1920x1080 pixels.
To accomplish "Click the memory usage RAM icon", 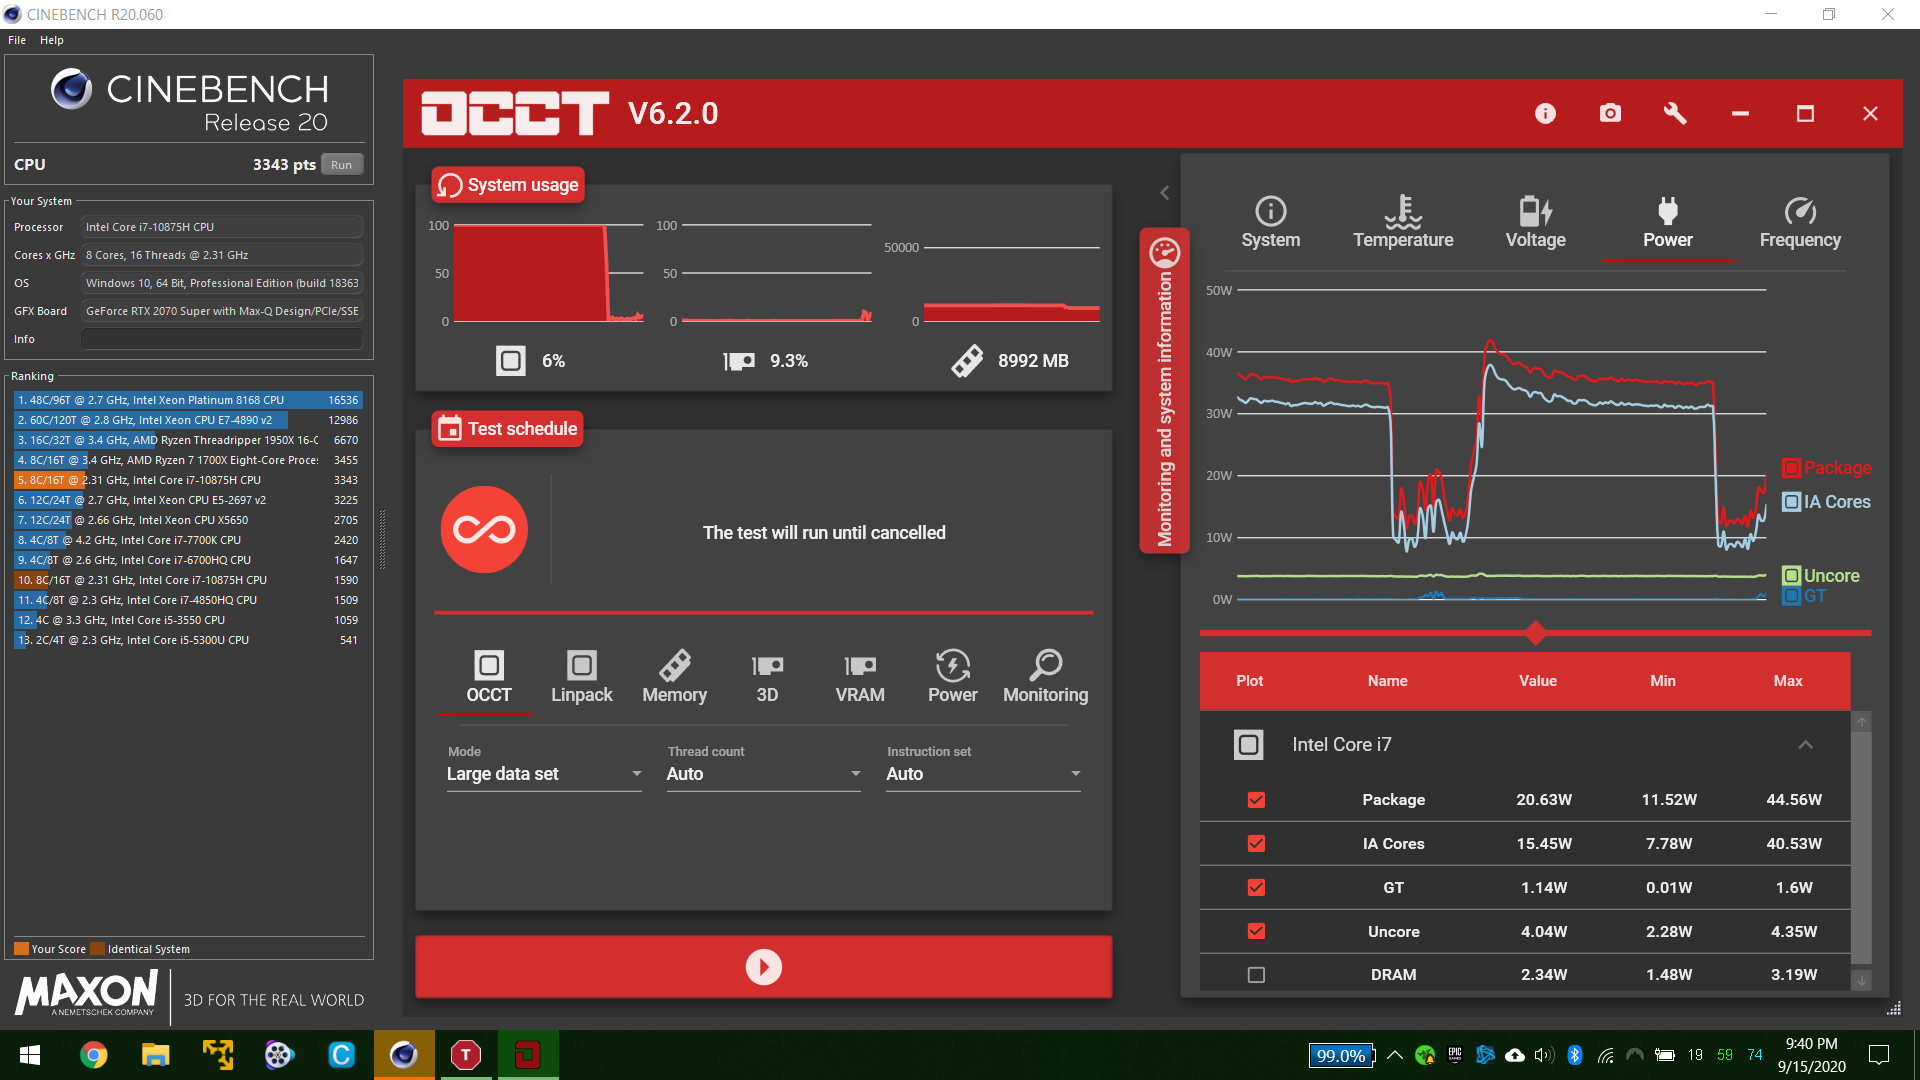I will (x=967, y=361).
